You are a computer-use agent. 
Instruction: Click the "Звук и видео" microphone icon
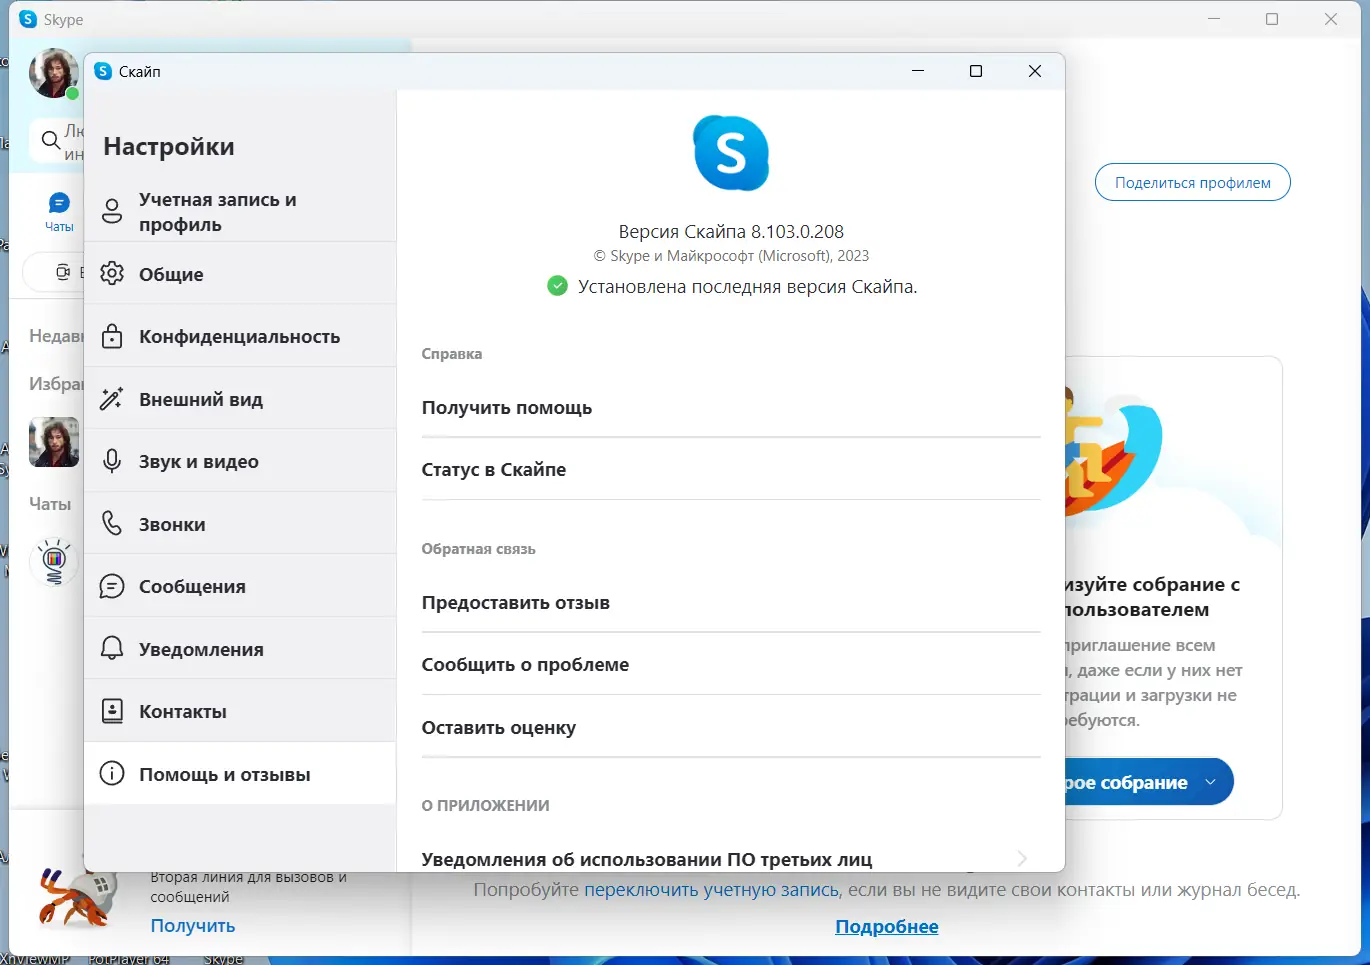click(113, 460)
